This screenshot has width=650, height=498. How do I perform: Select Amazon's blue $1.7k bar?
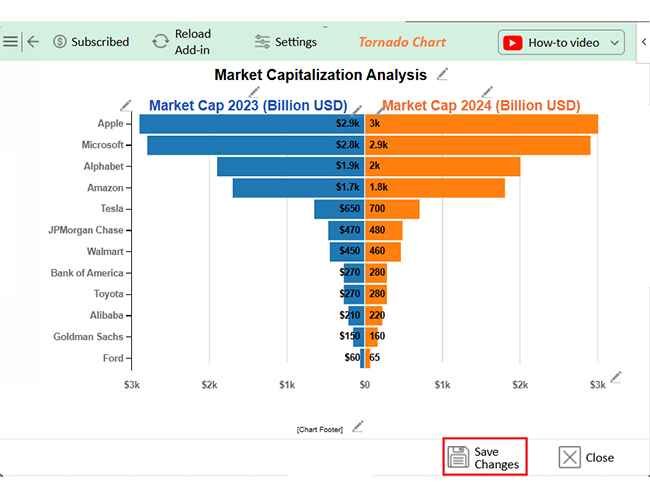click(x=298, y=188)
